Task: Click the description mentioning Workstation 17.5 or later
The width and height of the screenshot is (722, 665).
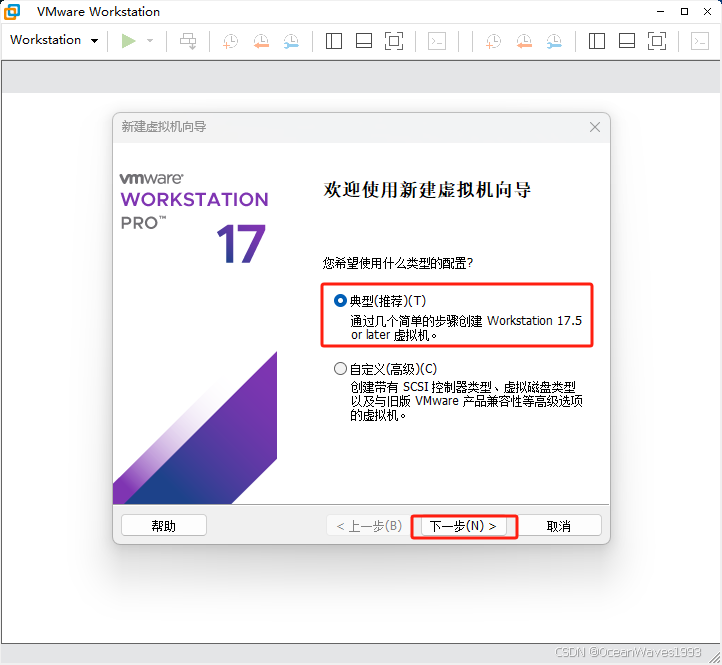Action: 466,327
